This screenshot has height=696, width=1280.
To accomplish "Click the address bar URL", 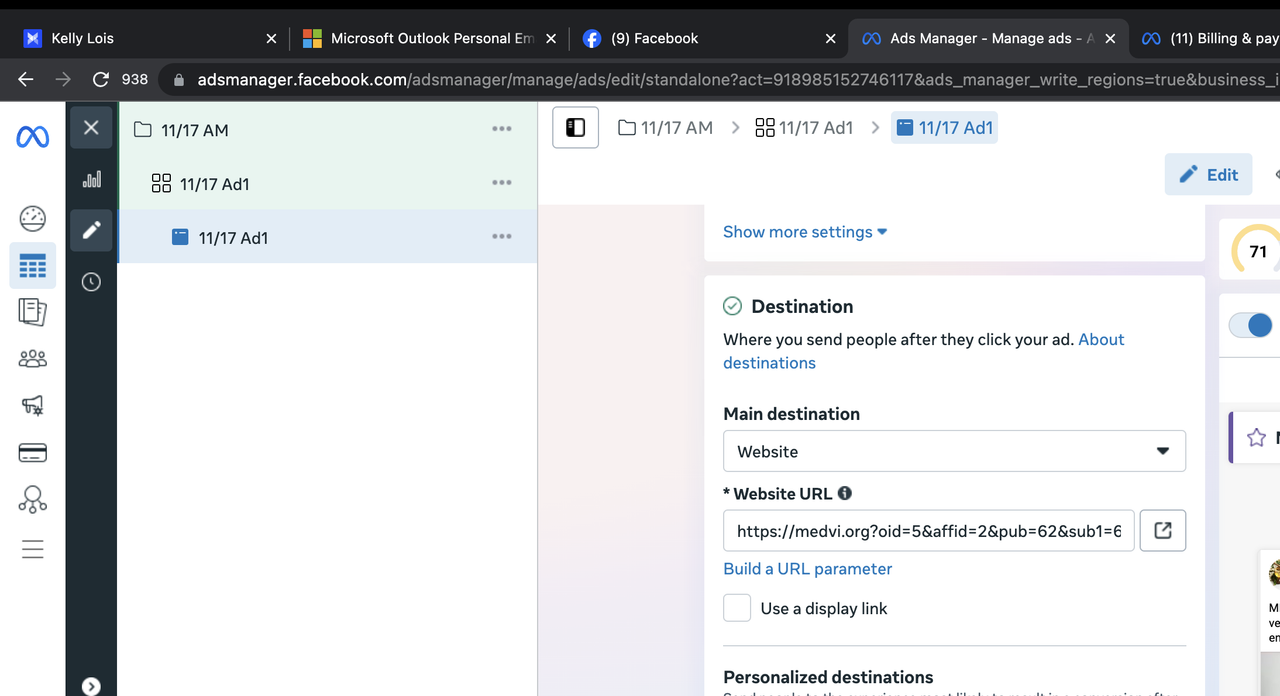I will (x=738, y=79).
